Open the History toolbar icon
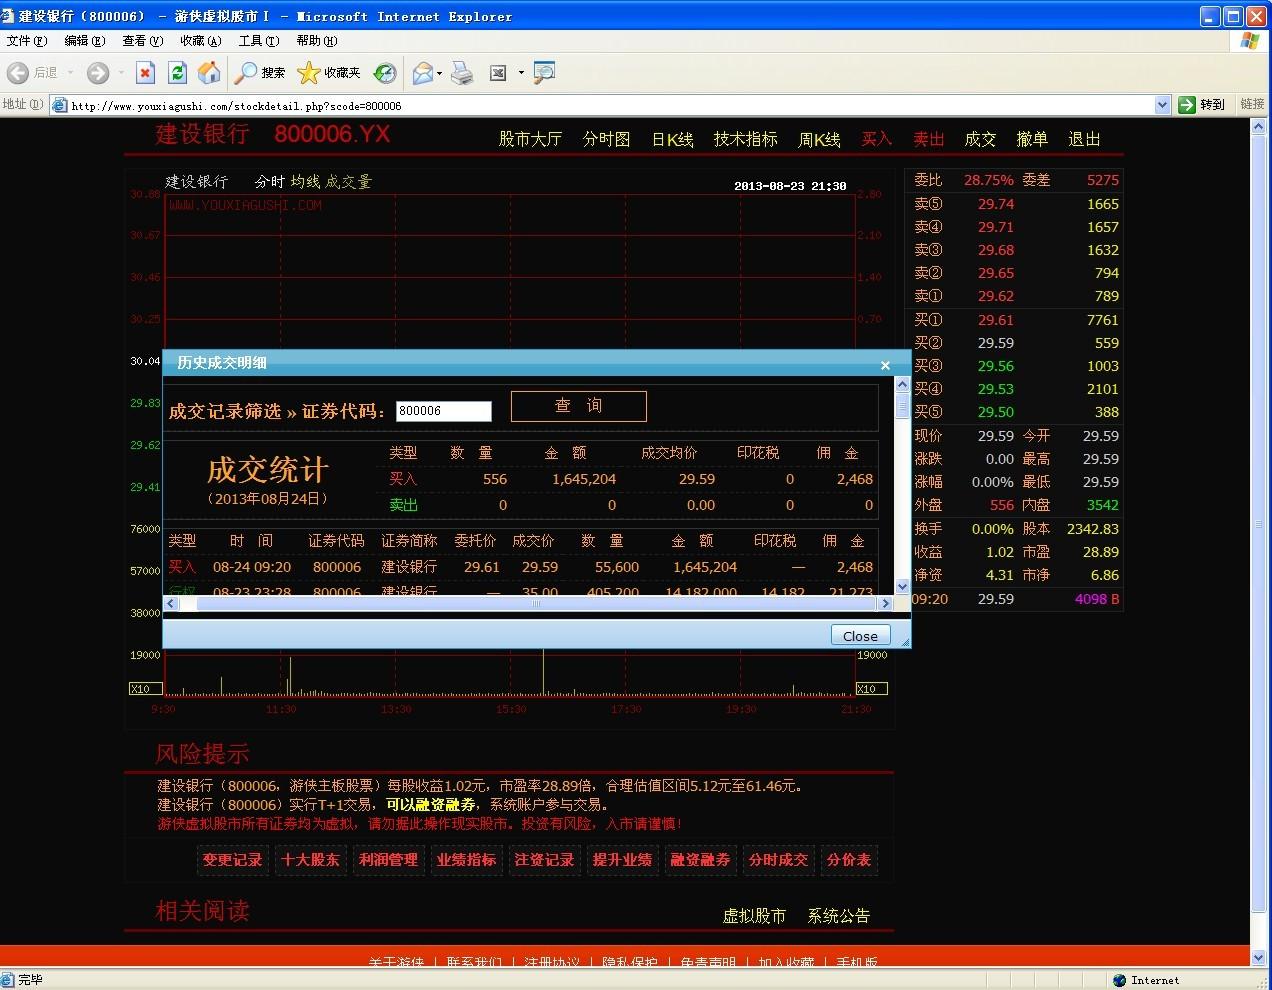The image size is (1272, 990). (385, 73)
